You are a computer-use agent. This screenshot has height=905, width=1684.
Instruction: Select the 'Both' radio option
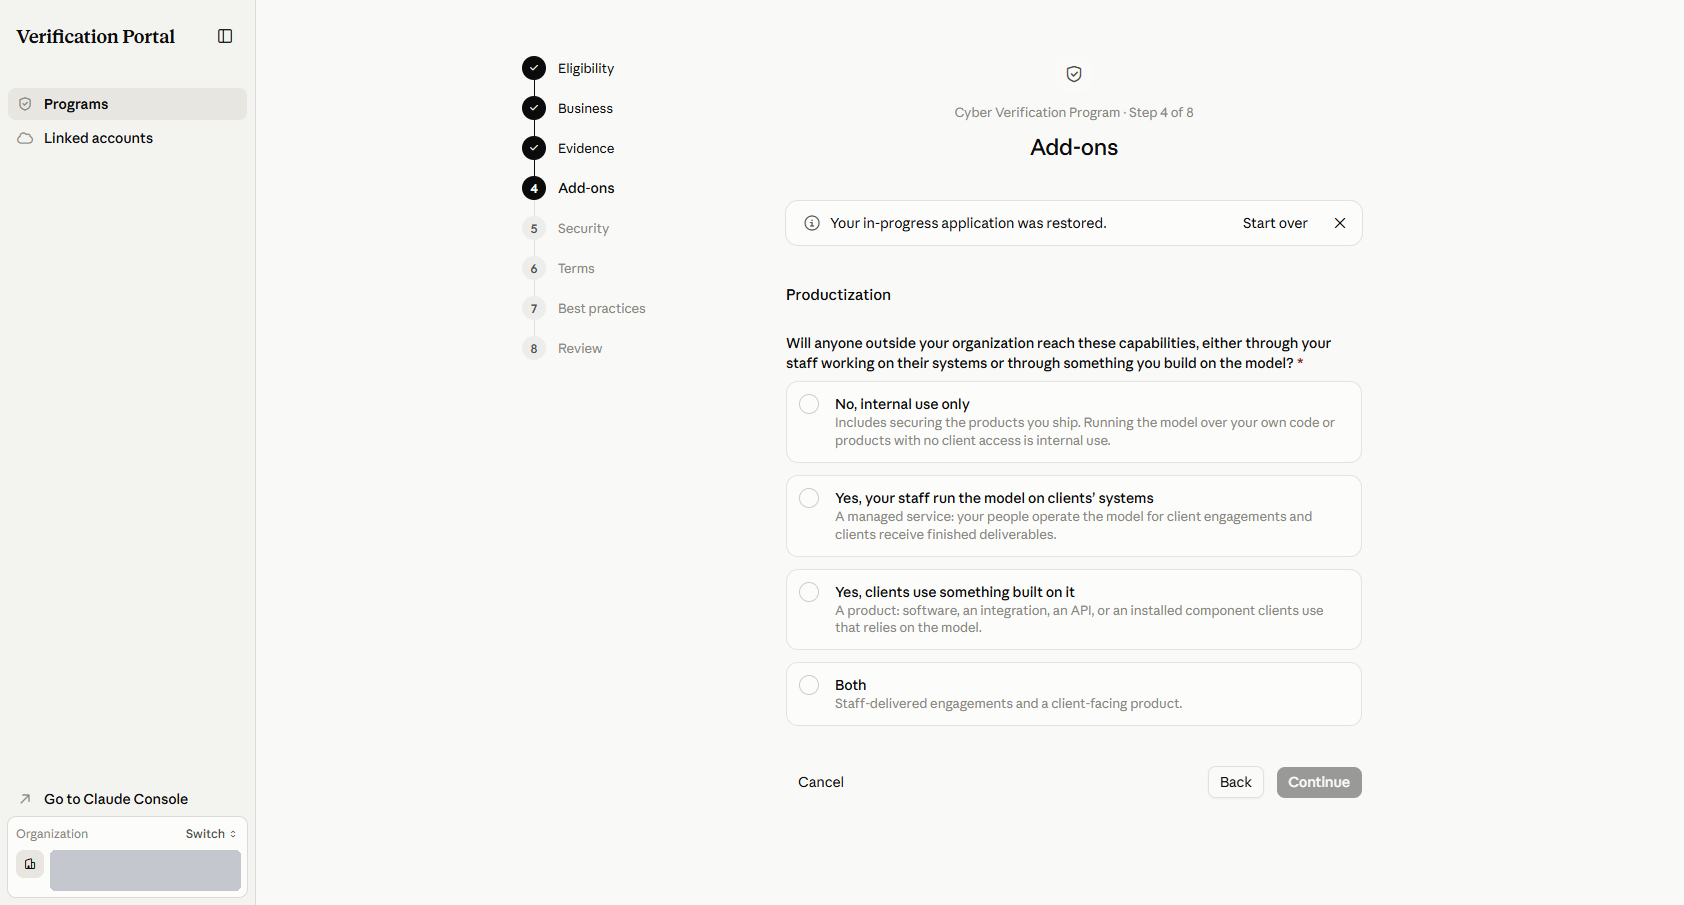pos(809,685)
